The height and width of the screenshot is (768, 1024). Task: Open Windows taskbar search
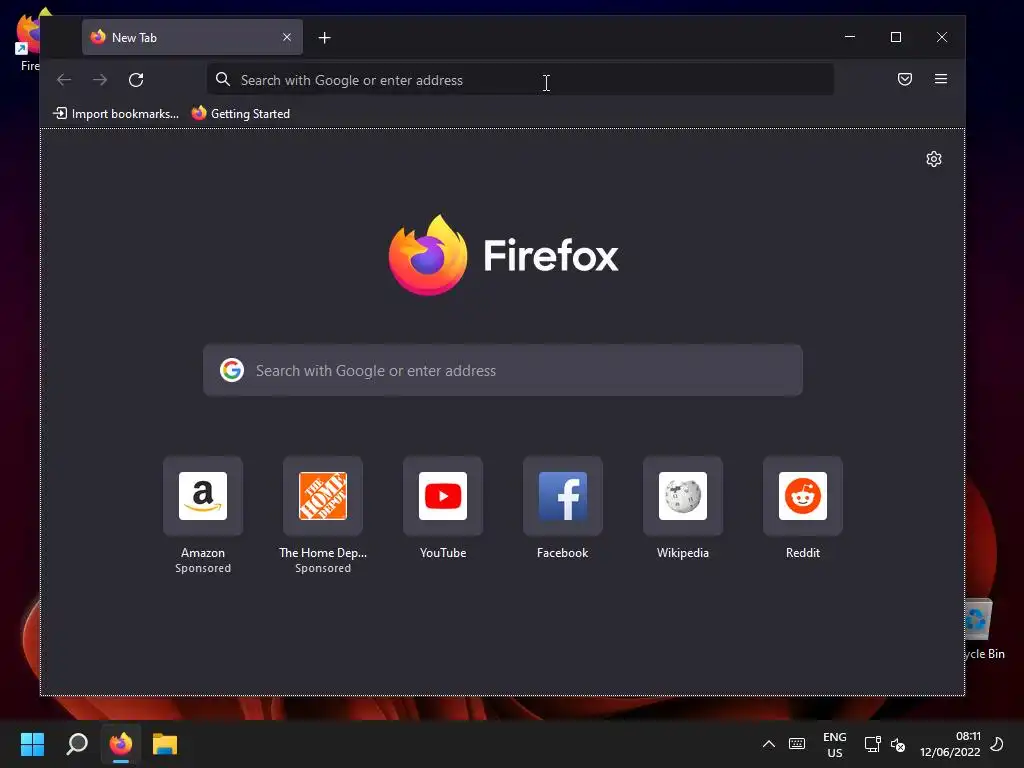(x=77, y=744)
